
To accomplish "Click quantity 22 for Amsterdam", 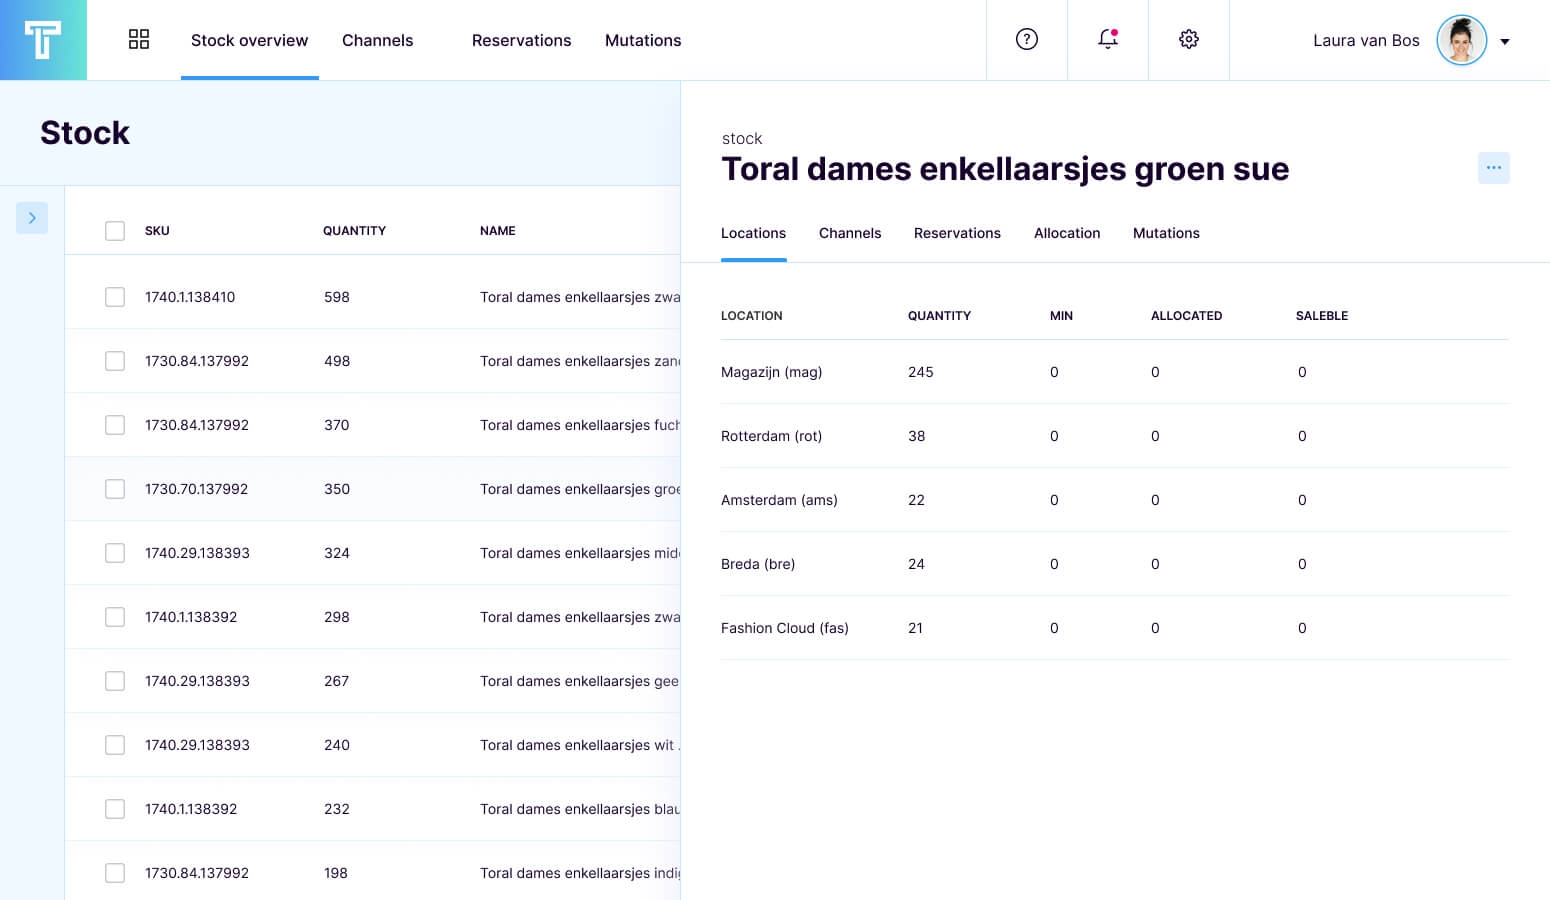I will pyautogui.click(x=916, y=500).
